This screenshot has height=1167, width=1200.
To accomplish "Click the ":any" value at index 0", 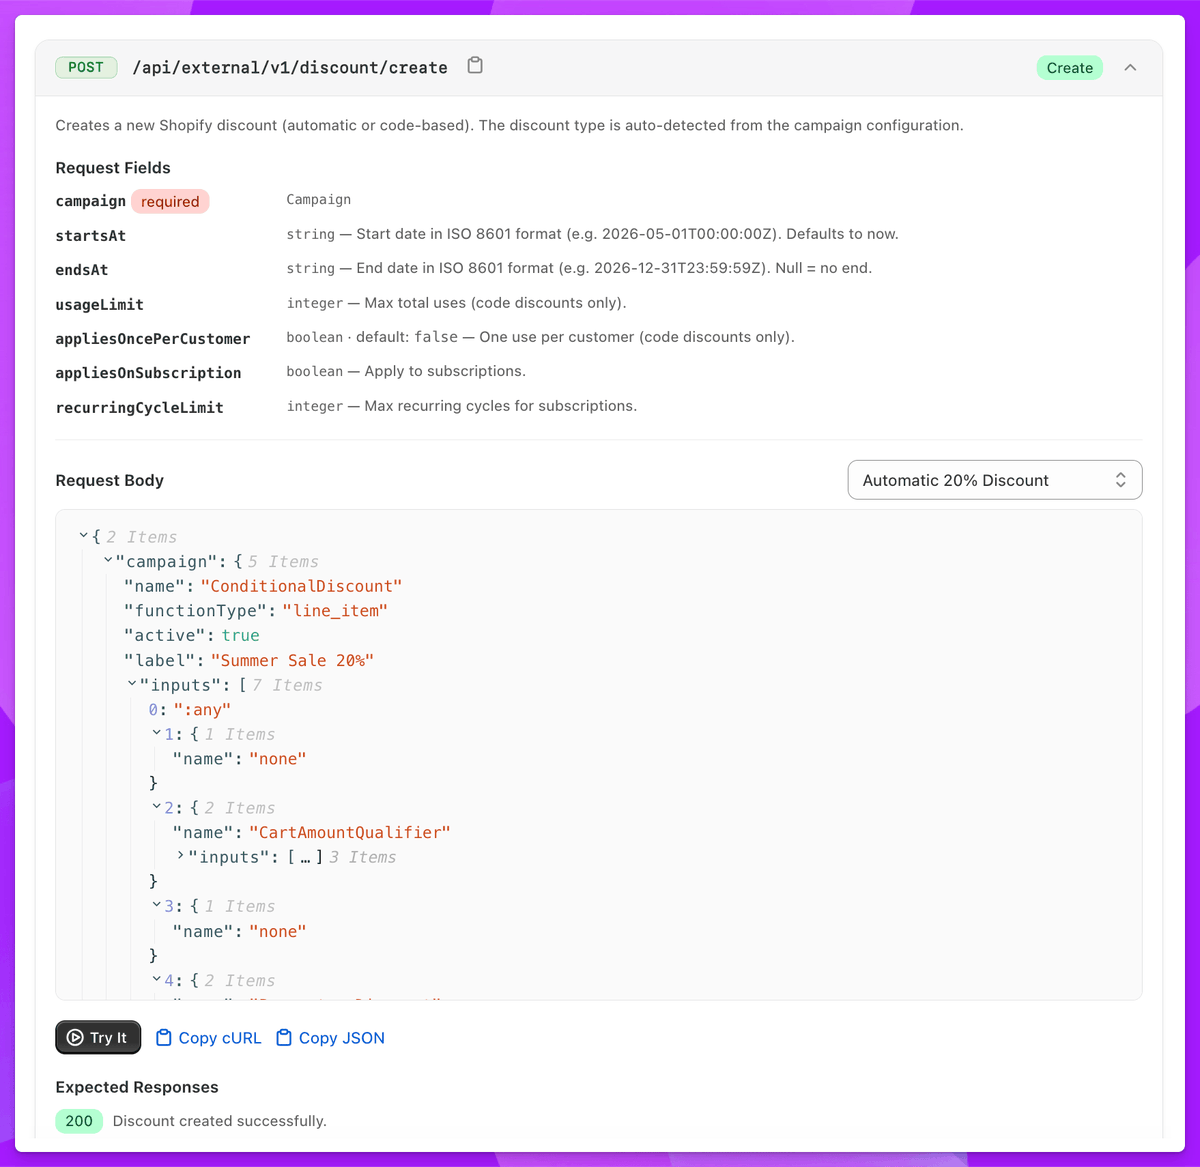I will pyautogui.click(x=202, y=709).
